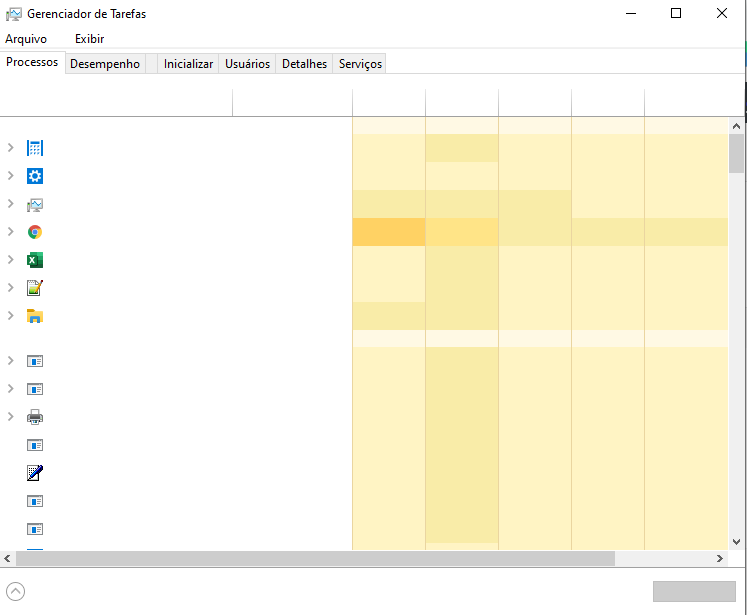Open the Arquivo menu
The width and height of the screenshot is (747, 615).
coord(26,39)
